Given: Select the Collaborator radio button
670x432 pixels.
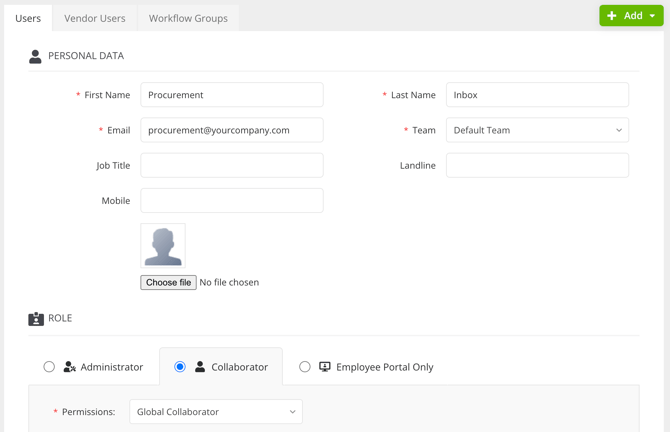Looking at the screenshot, I should (180, 367).
